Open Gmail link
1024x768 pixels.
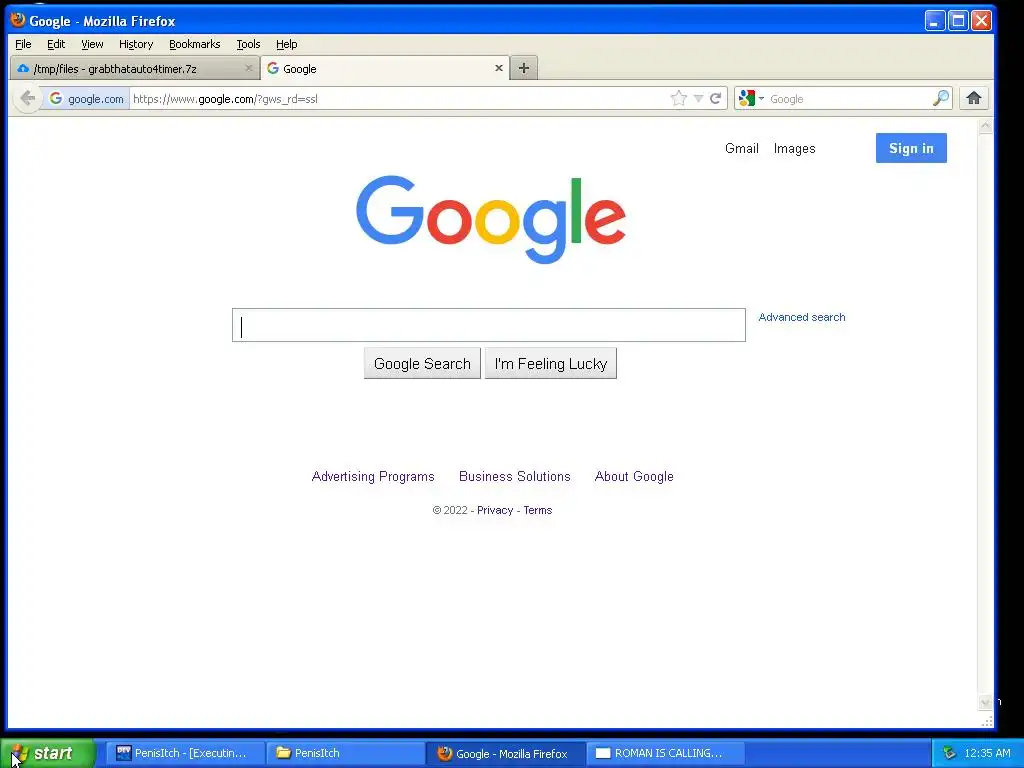point(742,148)
